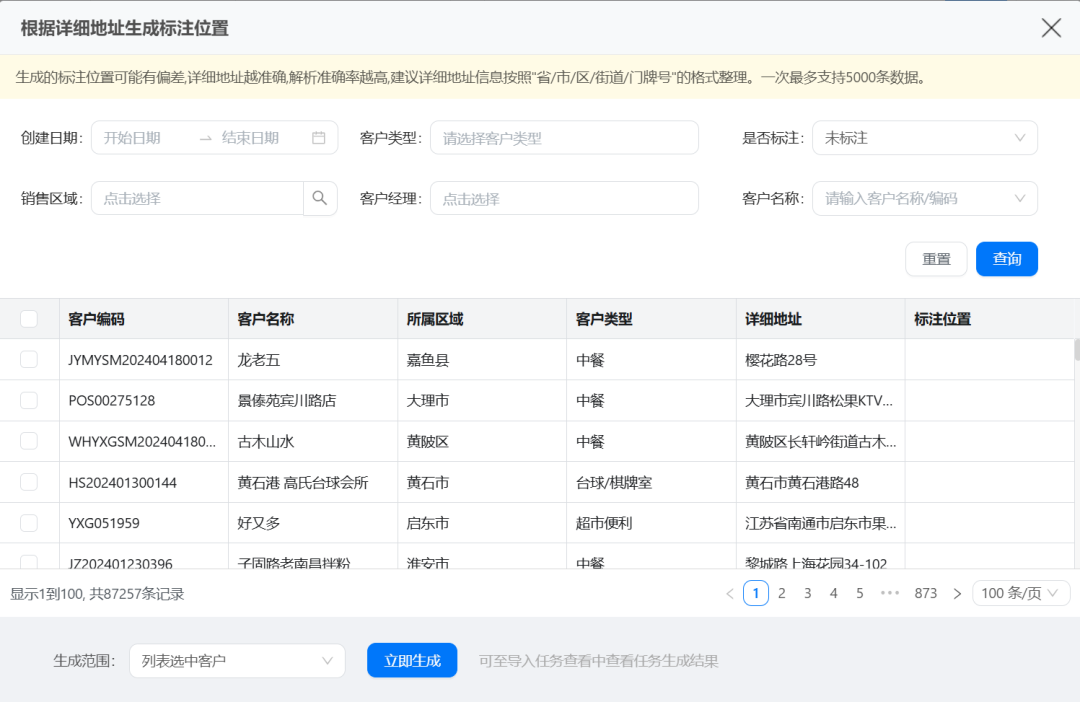1080x702 pixels.
Task: Open the 是否标注 dropdown showing 未标注
Action: pyautogui.click(x=924, y=137)
